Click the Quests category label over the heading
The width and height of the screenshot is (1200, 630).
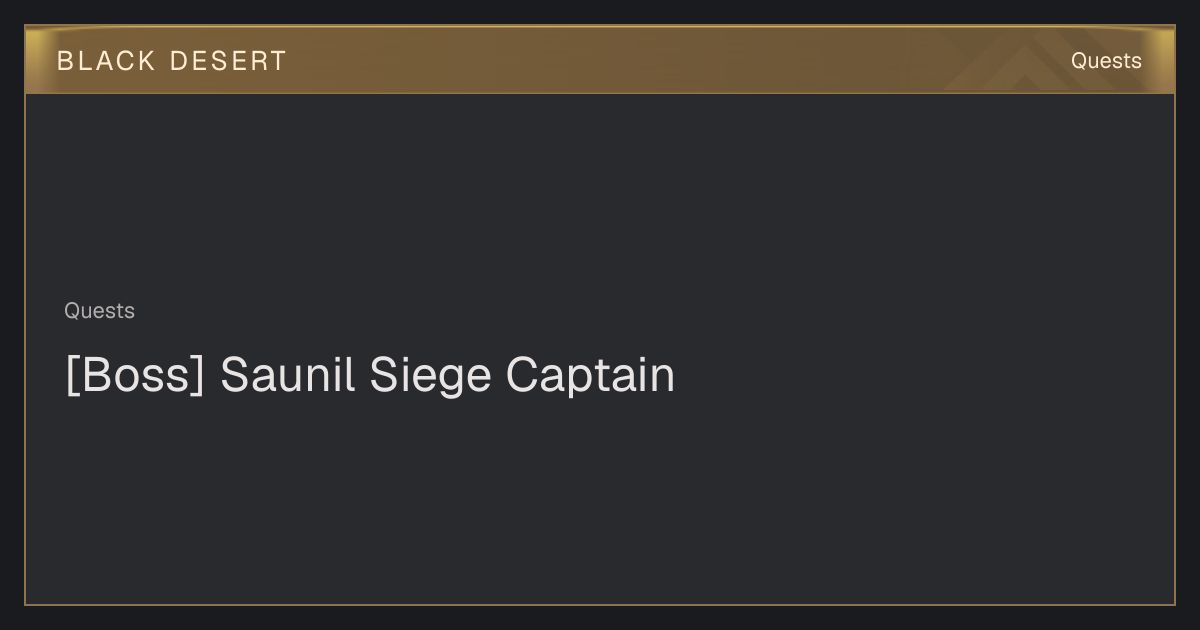point(99,311)
